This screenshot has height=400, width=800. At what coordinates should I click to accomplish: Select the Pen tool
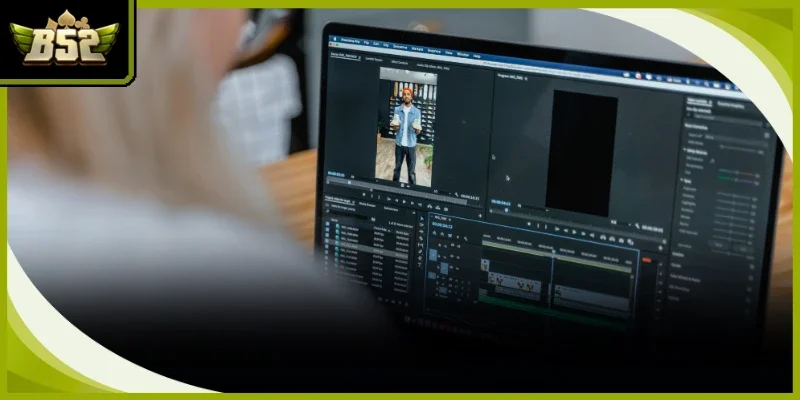pos(420,252)
